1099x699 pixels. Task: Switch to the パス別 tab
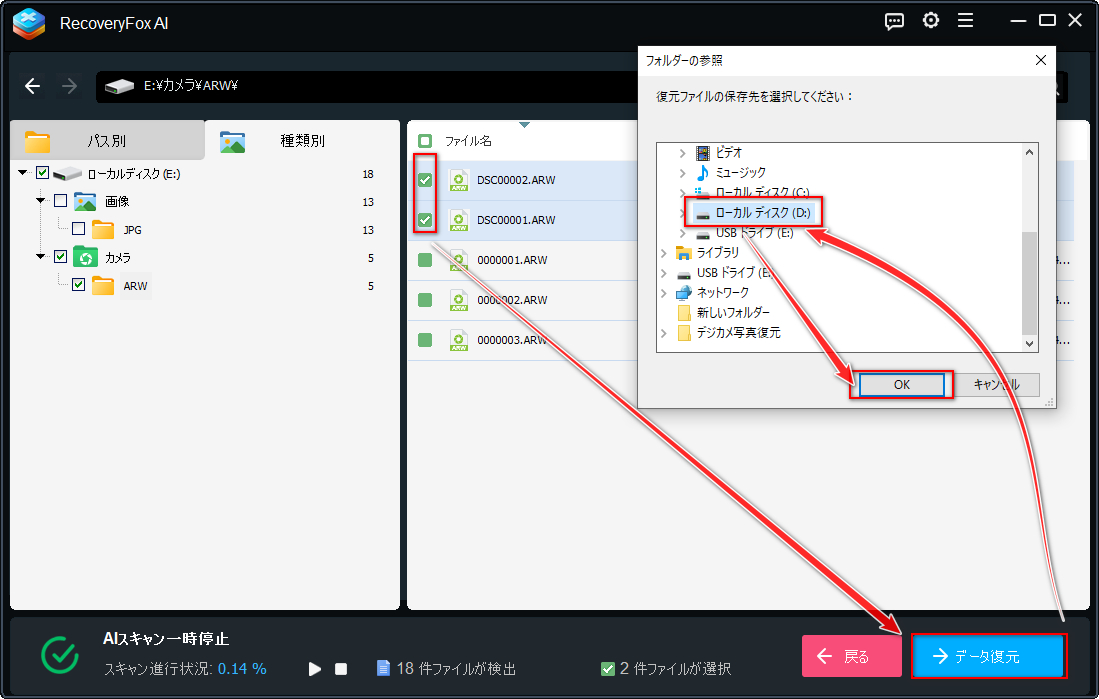pyautogui.click(x=107, y=141)
